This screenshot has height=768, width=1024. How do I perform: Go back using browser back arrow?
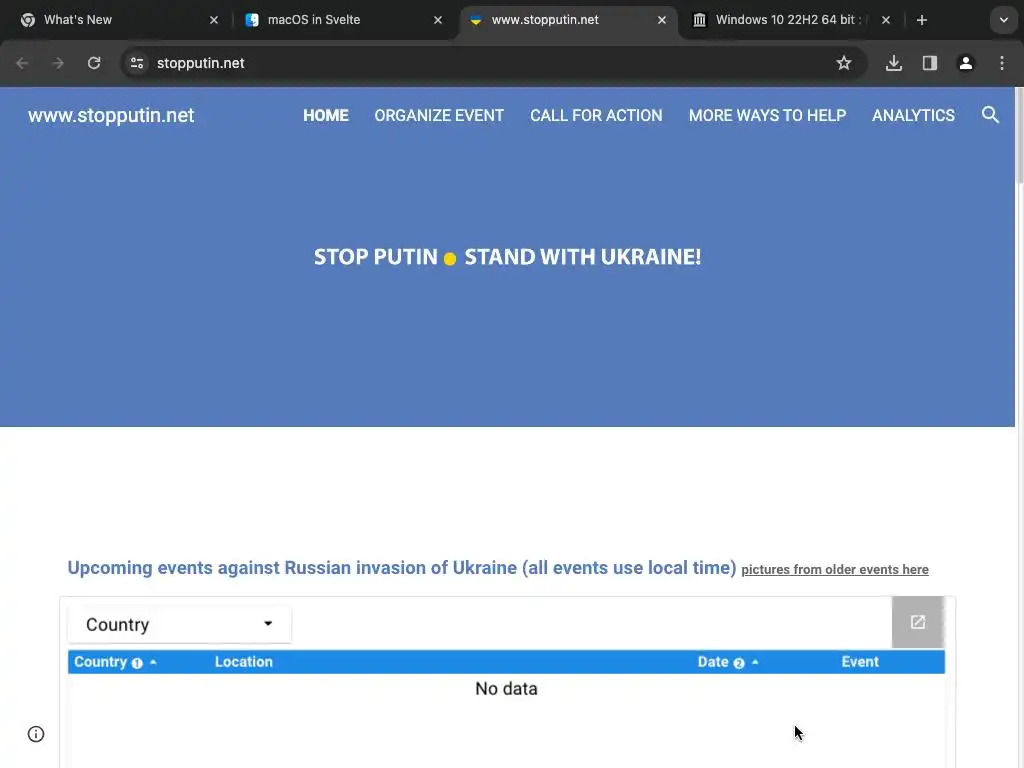[22, 63]
